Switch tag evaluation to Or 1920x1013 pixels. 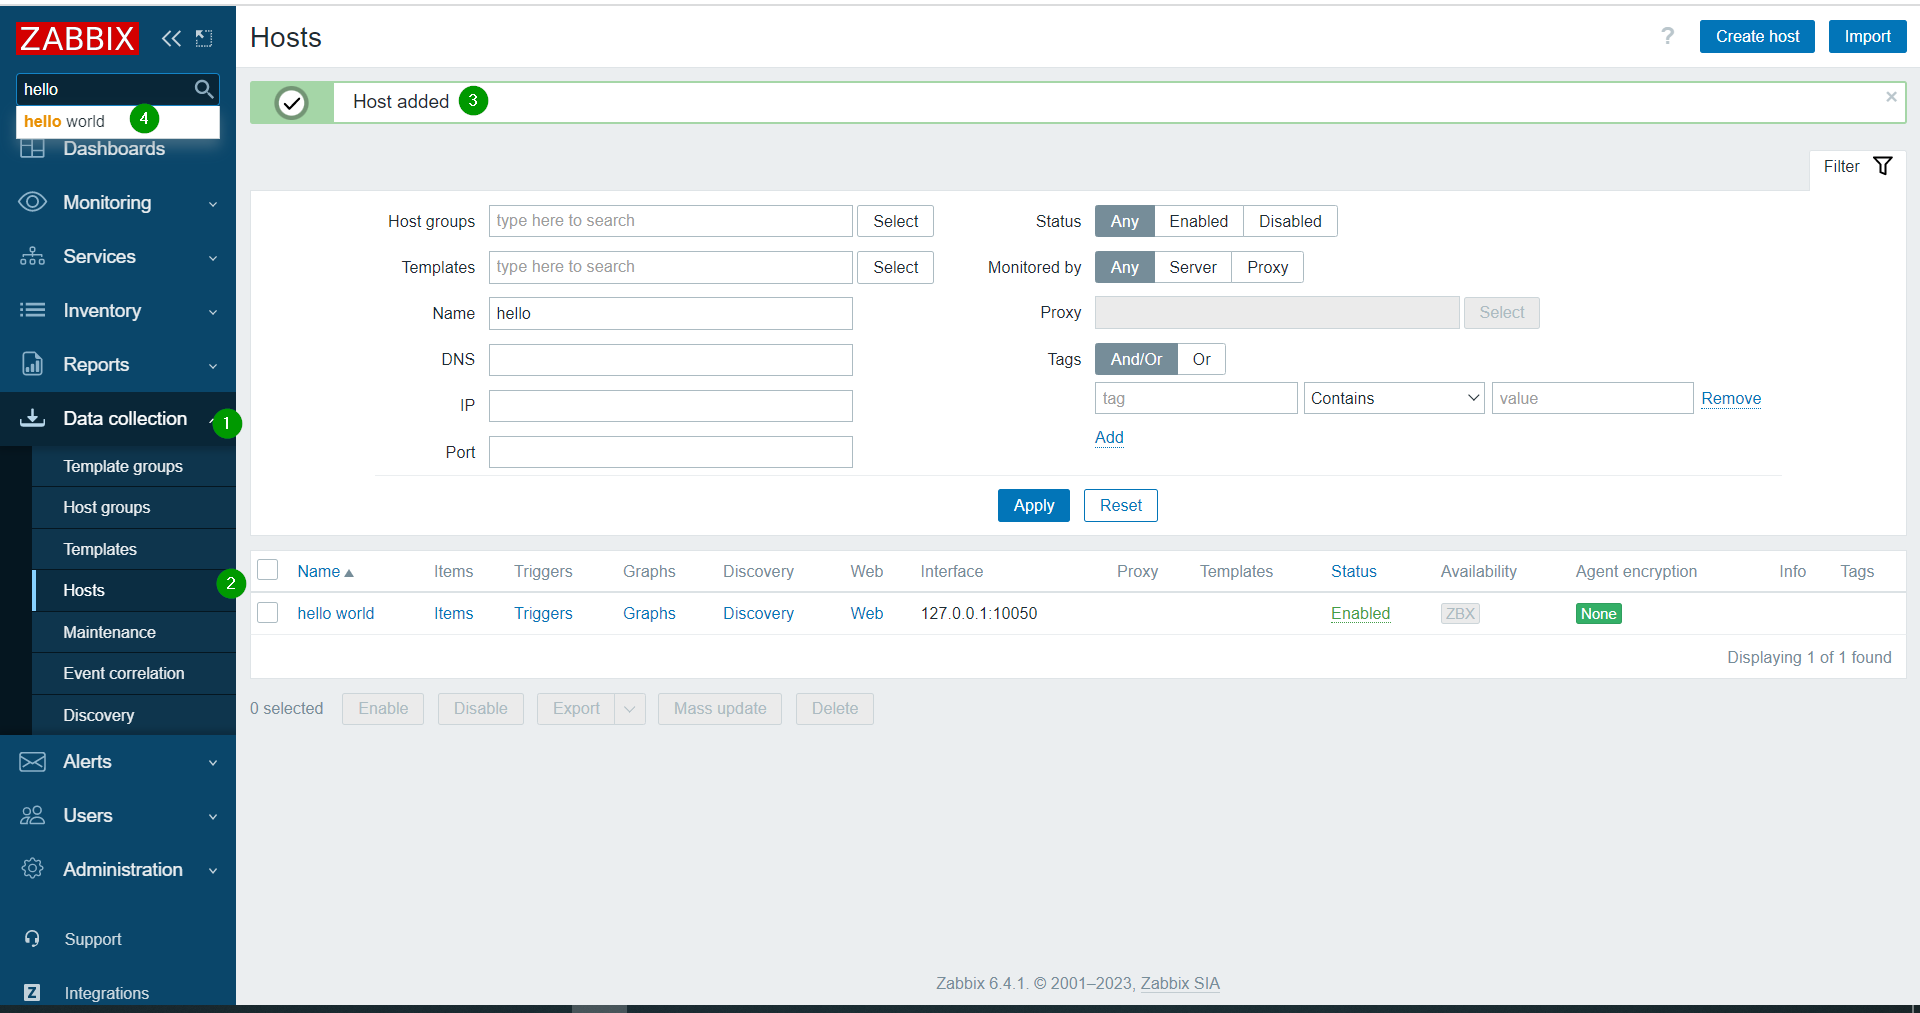(1201, 359)
